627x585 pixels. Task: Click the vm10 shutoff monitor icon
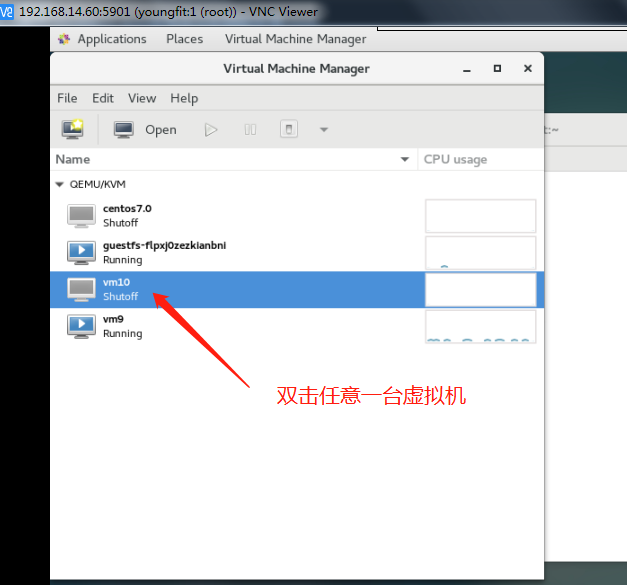click(x=81, y=290)
